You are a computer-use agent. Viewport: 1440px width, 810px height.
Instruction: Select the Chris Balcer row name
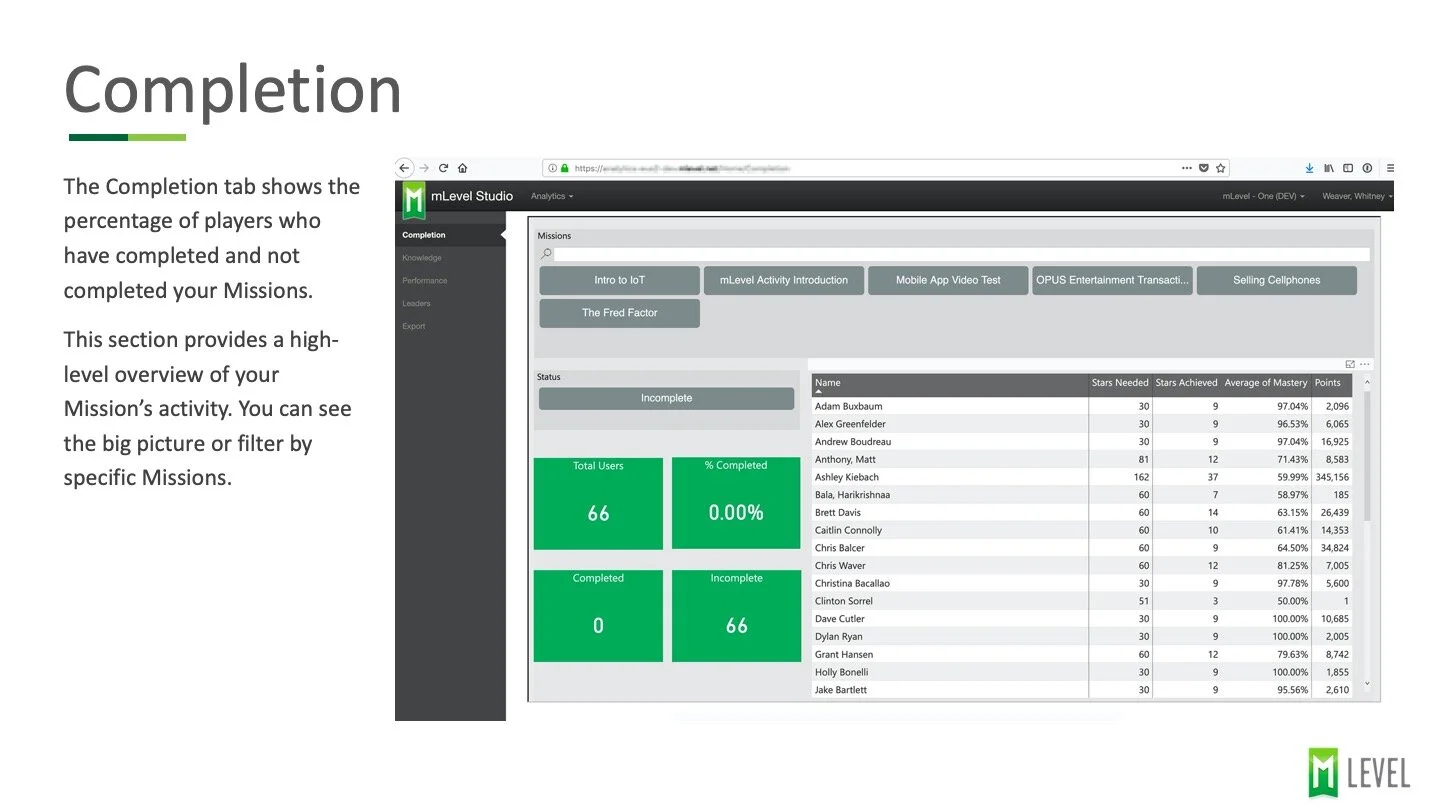[x=840, y=548]
